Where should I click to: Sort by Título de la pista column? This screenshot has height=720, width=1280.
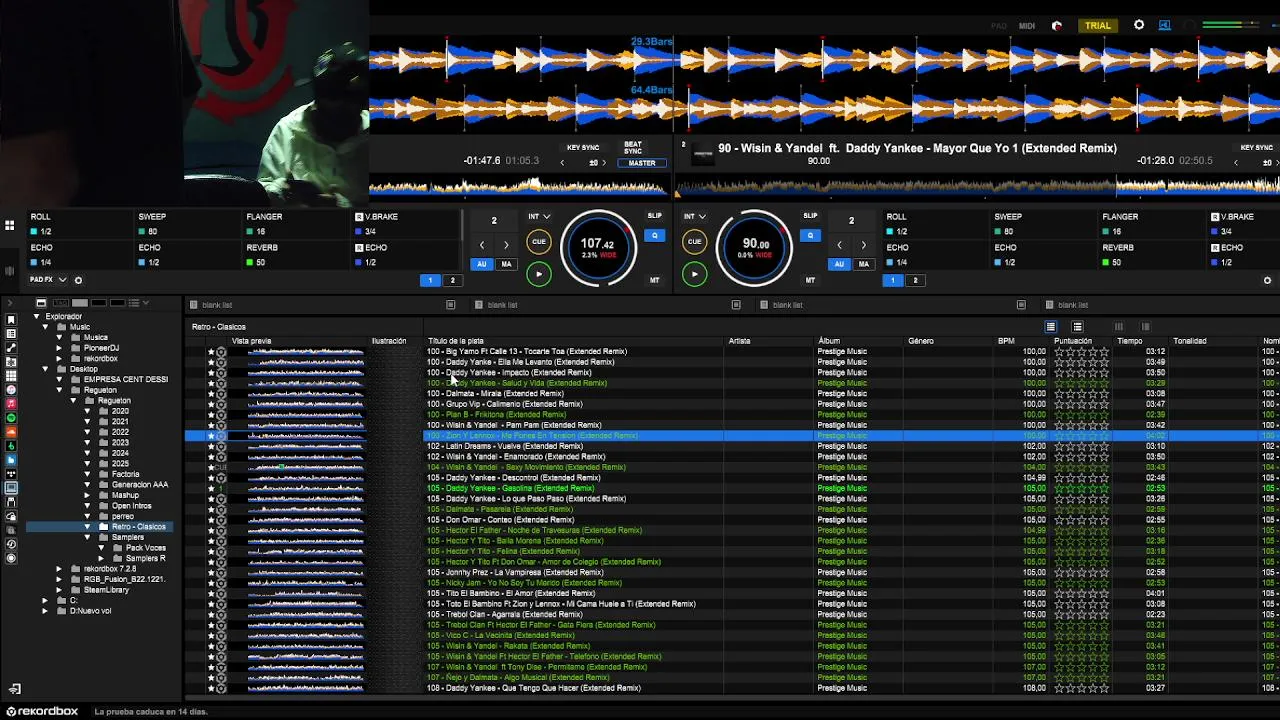pos(455,341)
